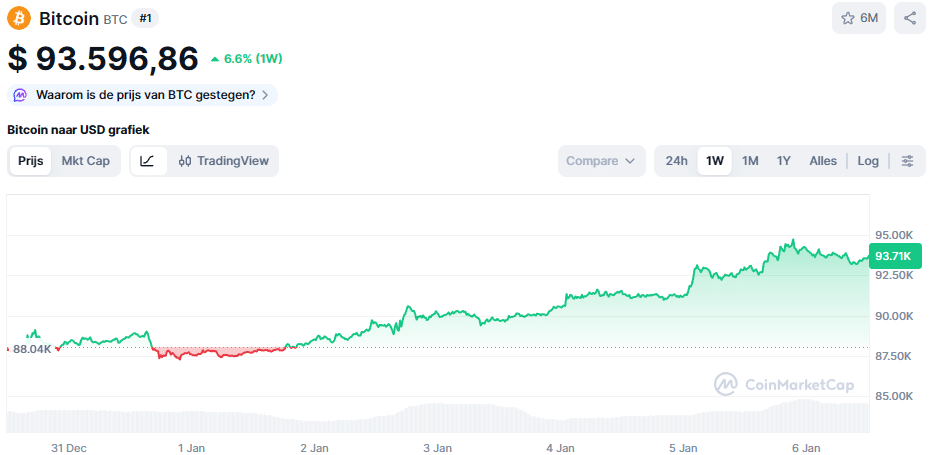The width and height of the screenshot is (929, 455).
Task: Click the '3 Jan' date axis label
Action: (438, 448)
